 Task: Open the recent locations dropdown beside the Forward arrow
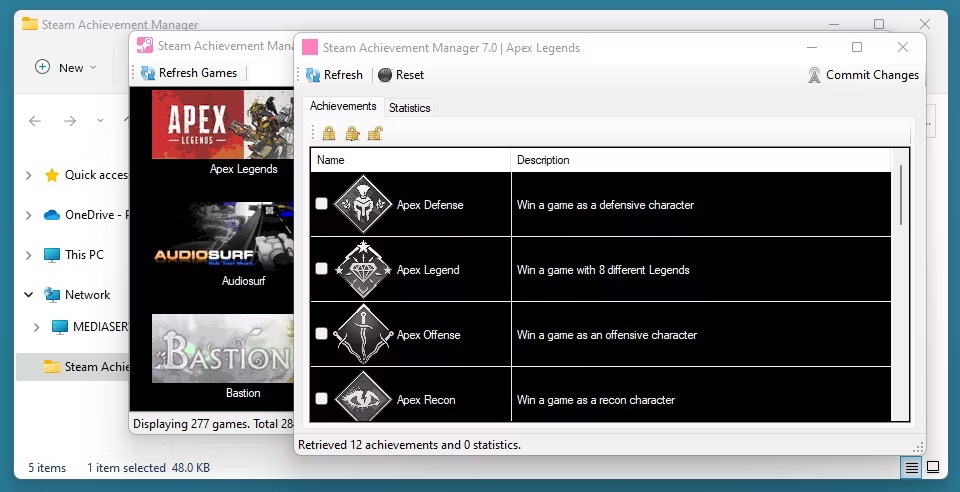point(100,121)
